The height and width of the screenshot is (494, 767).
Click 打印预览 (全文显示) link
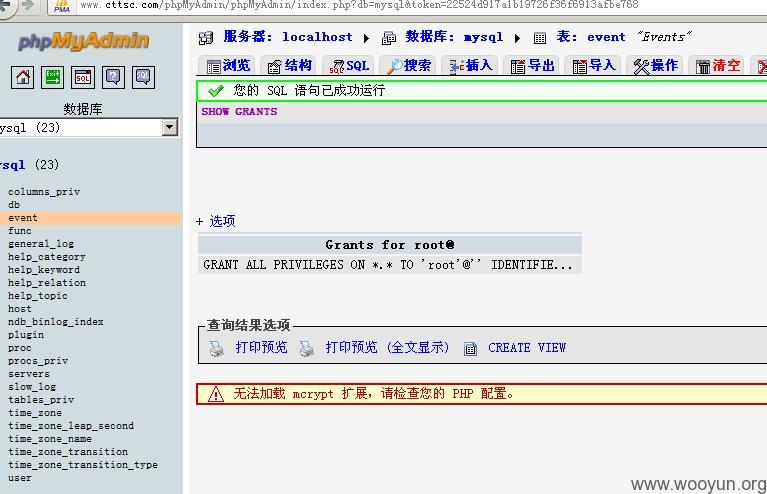coord(387,348)
